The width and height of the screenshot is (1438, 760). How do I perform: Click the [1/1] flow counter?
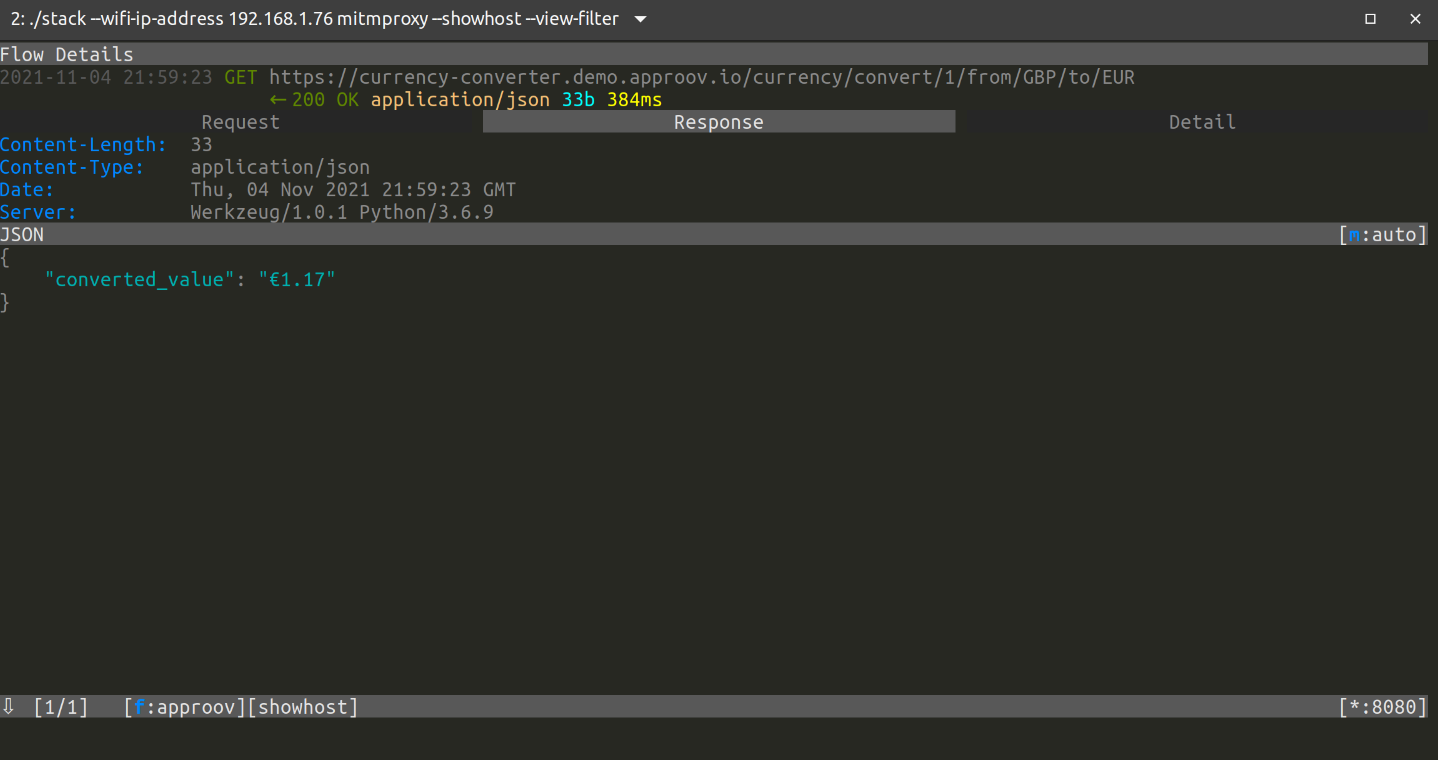[61, 707]
